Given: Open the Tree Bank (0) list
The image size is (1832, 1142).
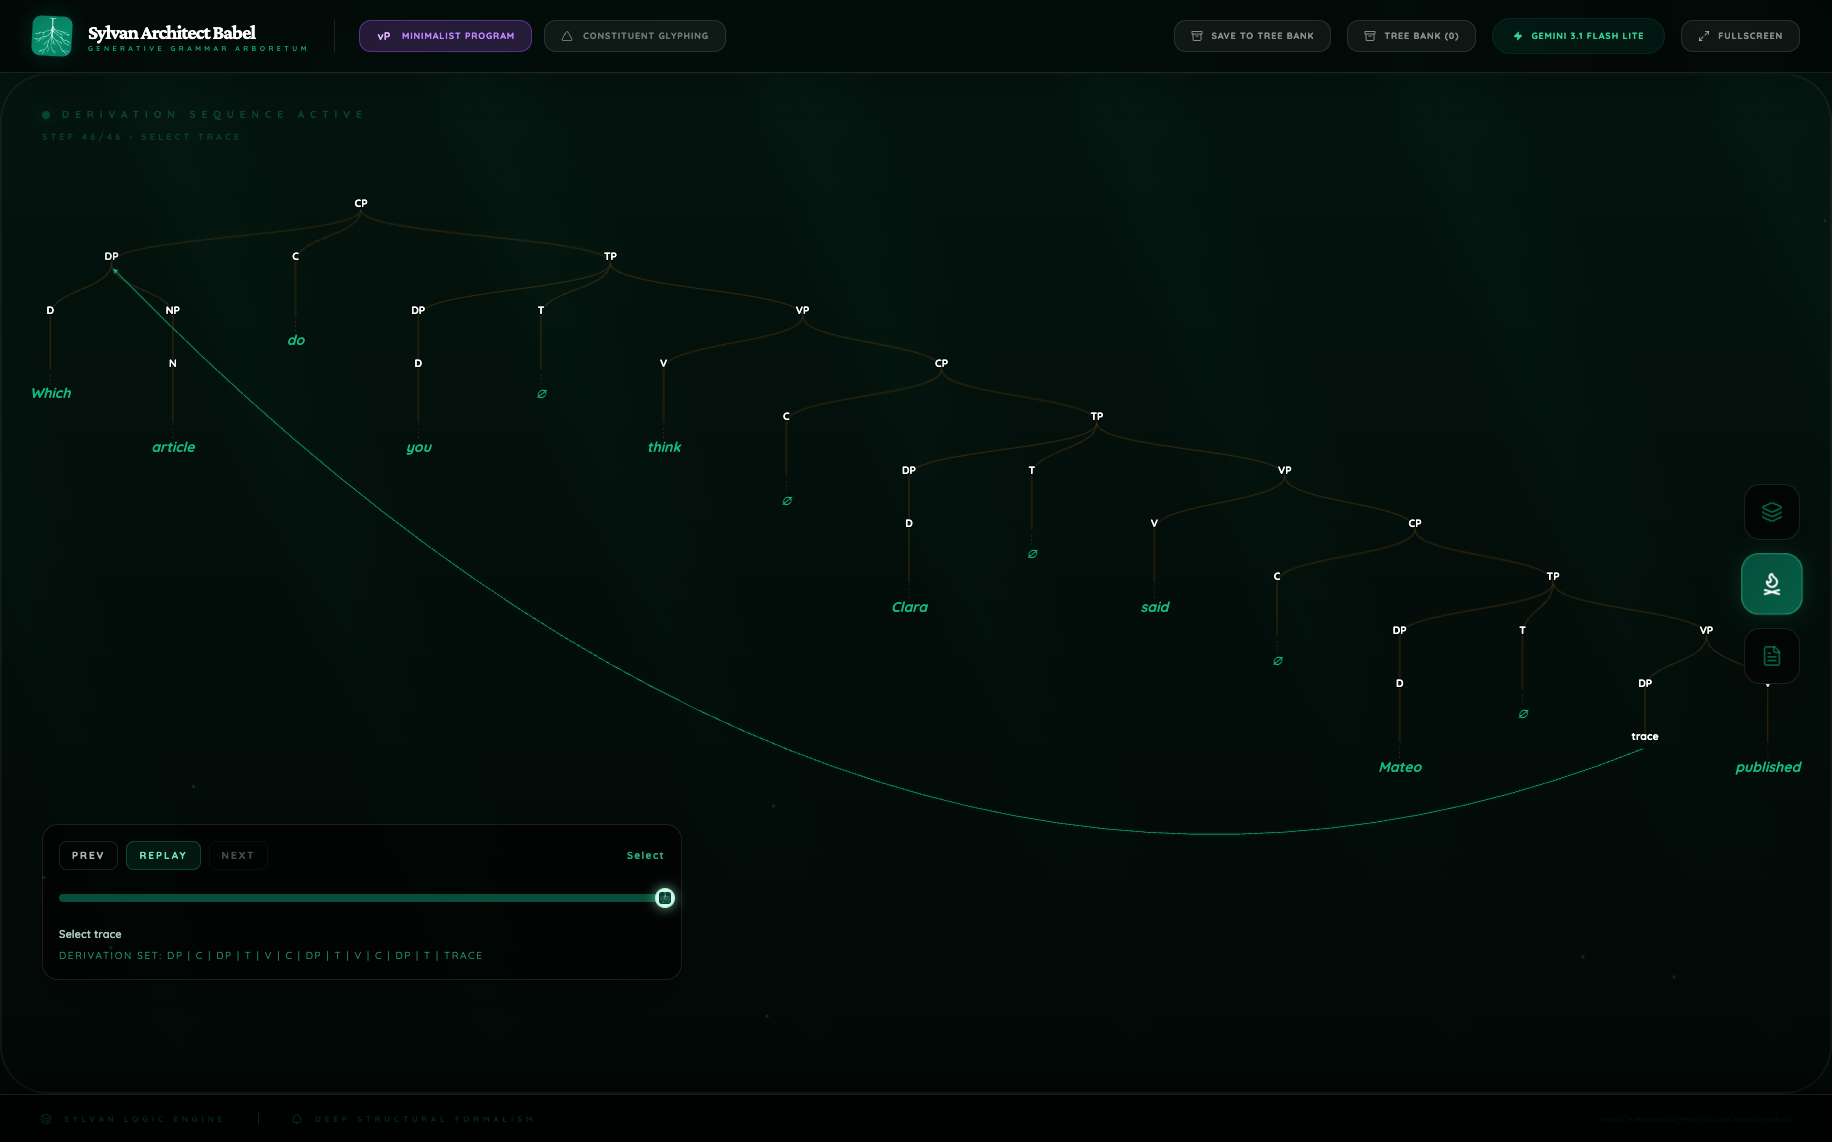Looking at the screenshot, I should pos(1410,36).
